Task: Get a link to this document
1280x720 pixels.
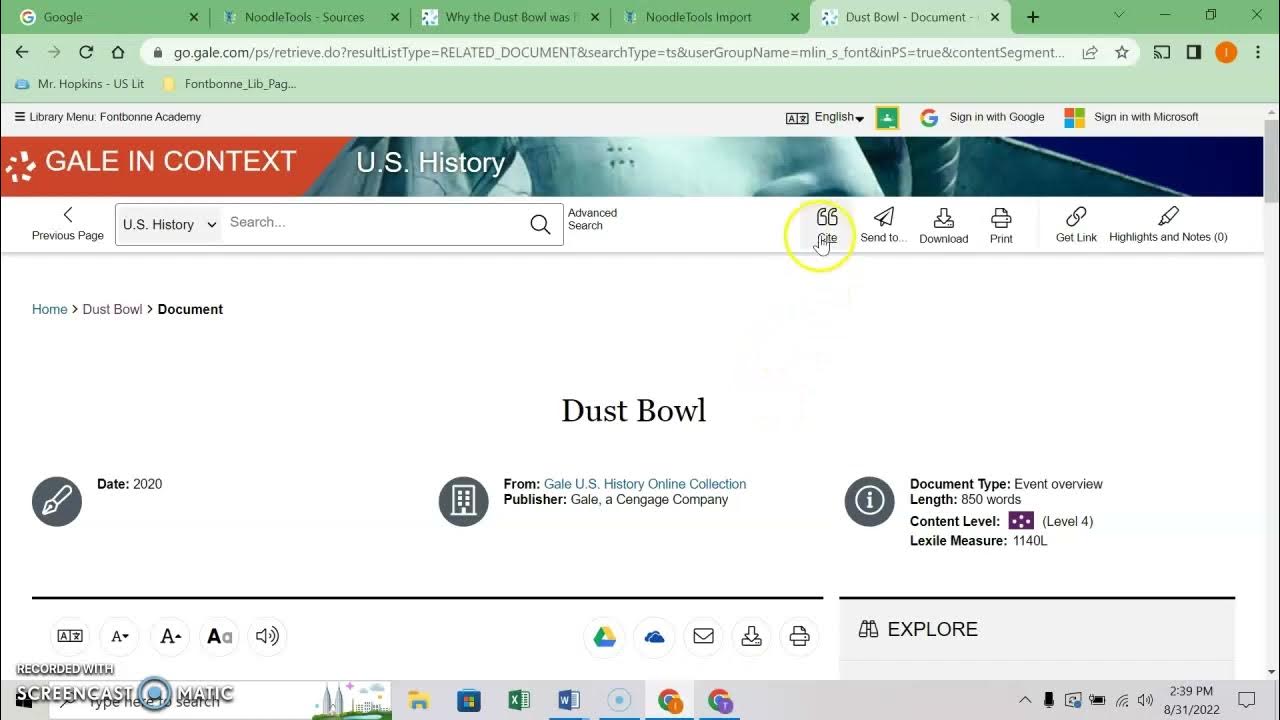Action: pos(1076,225)
